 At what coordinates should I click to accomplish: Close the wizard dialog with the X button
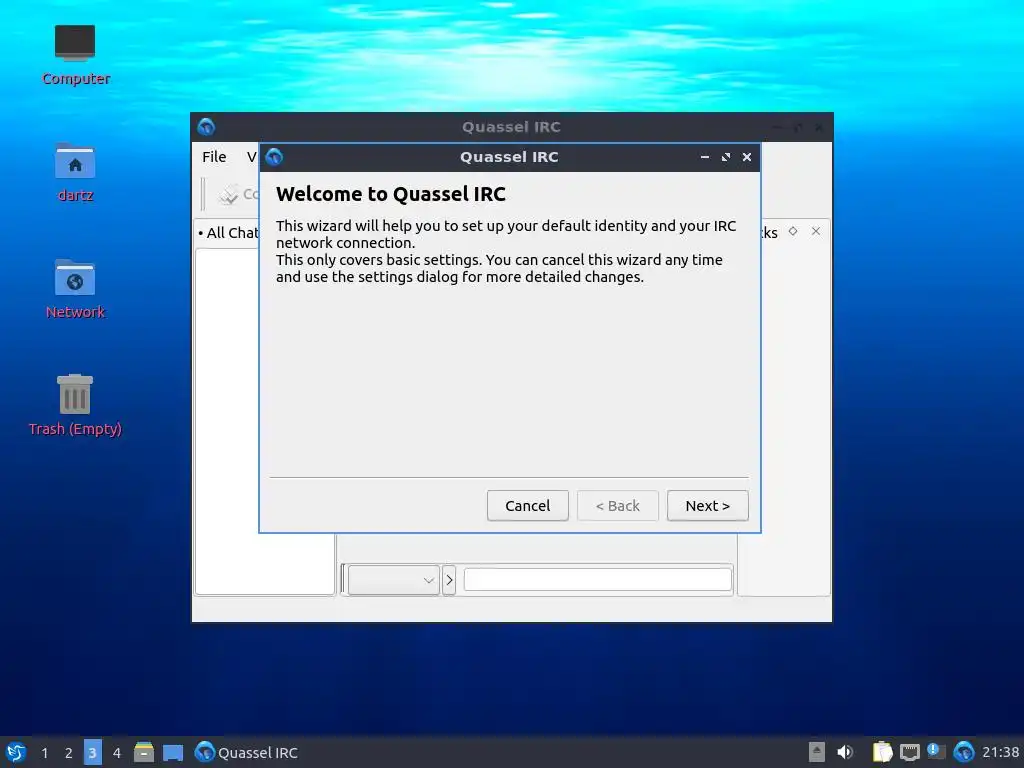click(746, 157)
